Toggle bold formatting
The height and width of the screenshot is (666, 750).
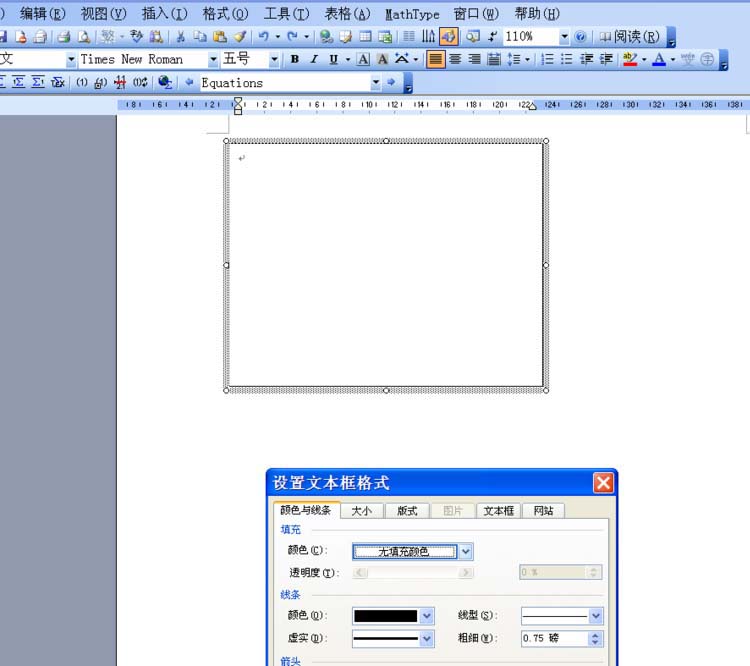click(x=295, y=59)
